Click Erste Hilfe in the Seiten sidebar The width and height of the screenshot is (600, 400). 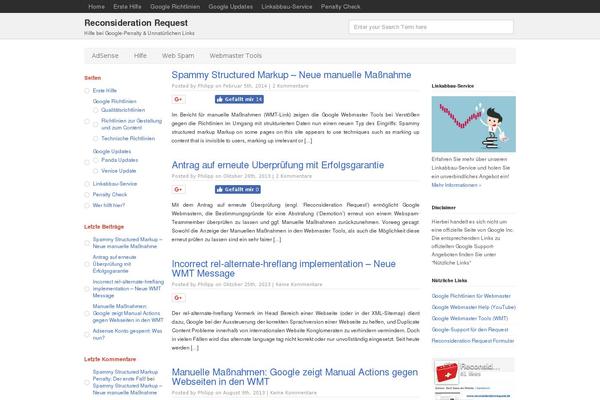click(104, 91)
